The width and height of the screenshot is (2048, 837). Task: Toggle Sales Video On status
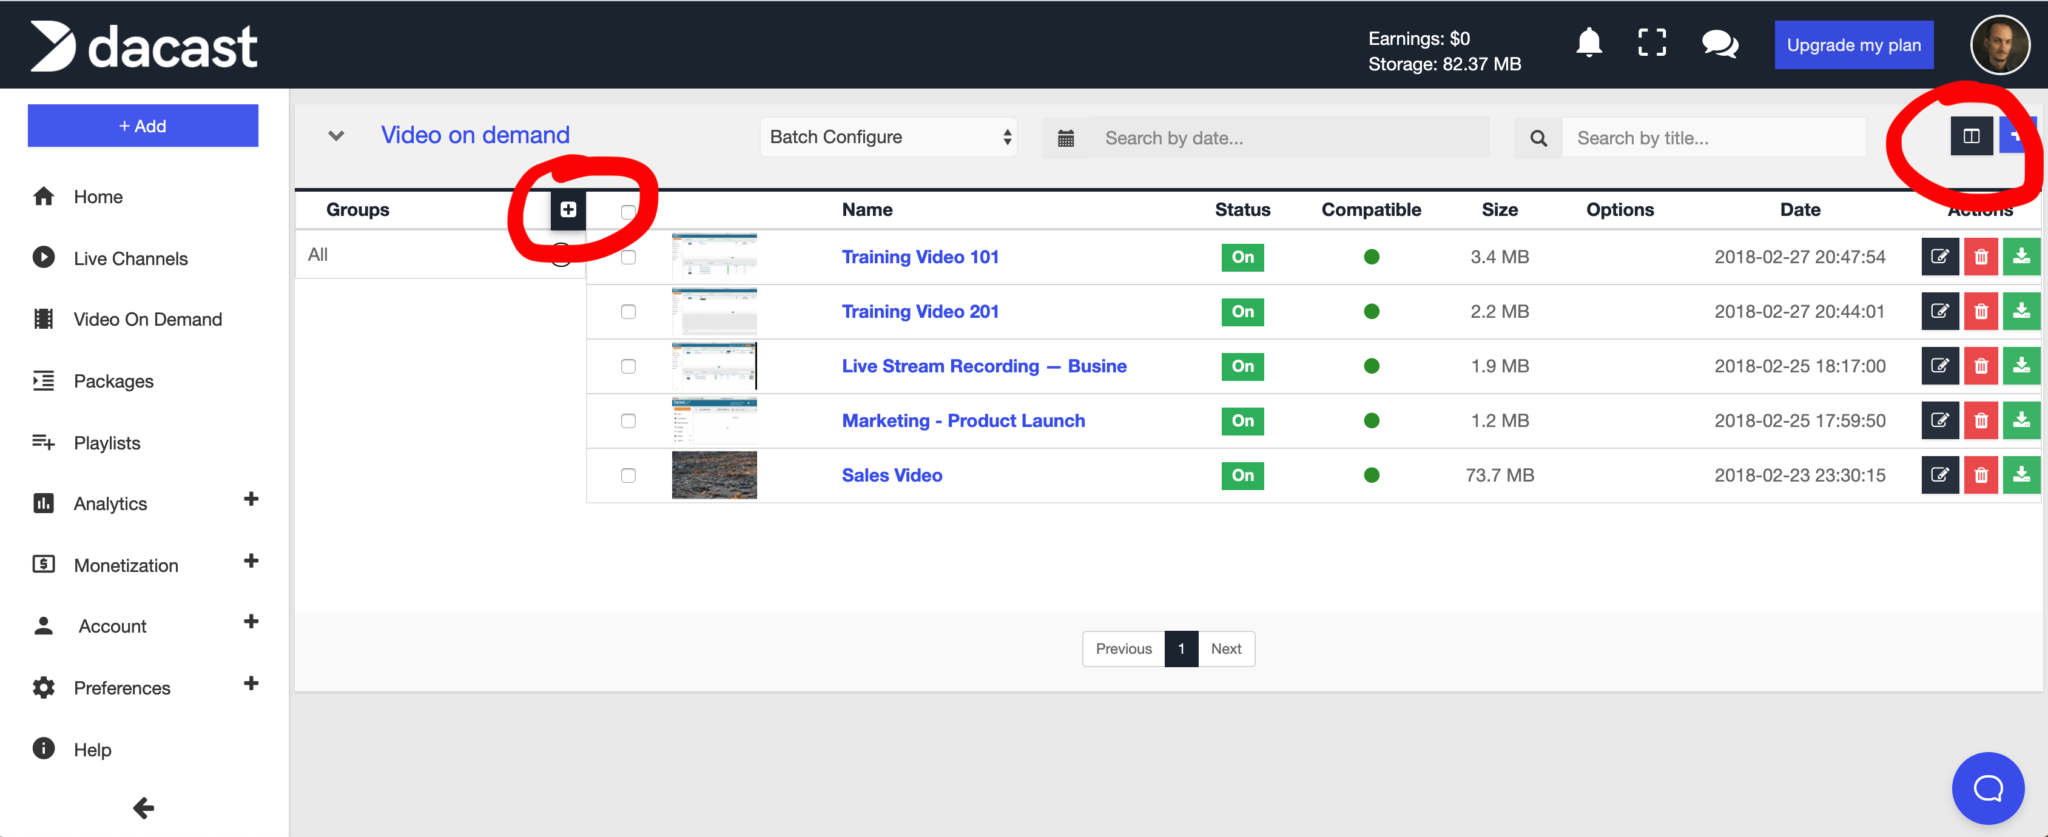pos(1243,475)
